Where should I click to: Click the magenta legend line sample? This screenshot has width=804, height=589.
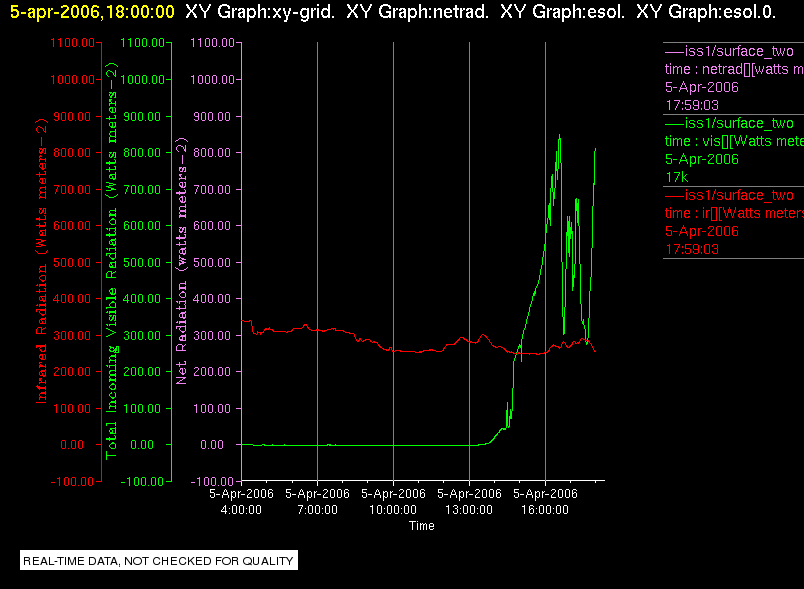[674, 52]
